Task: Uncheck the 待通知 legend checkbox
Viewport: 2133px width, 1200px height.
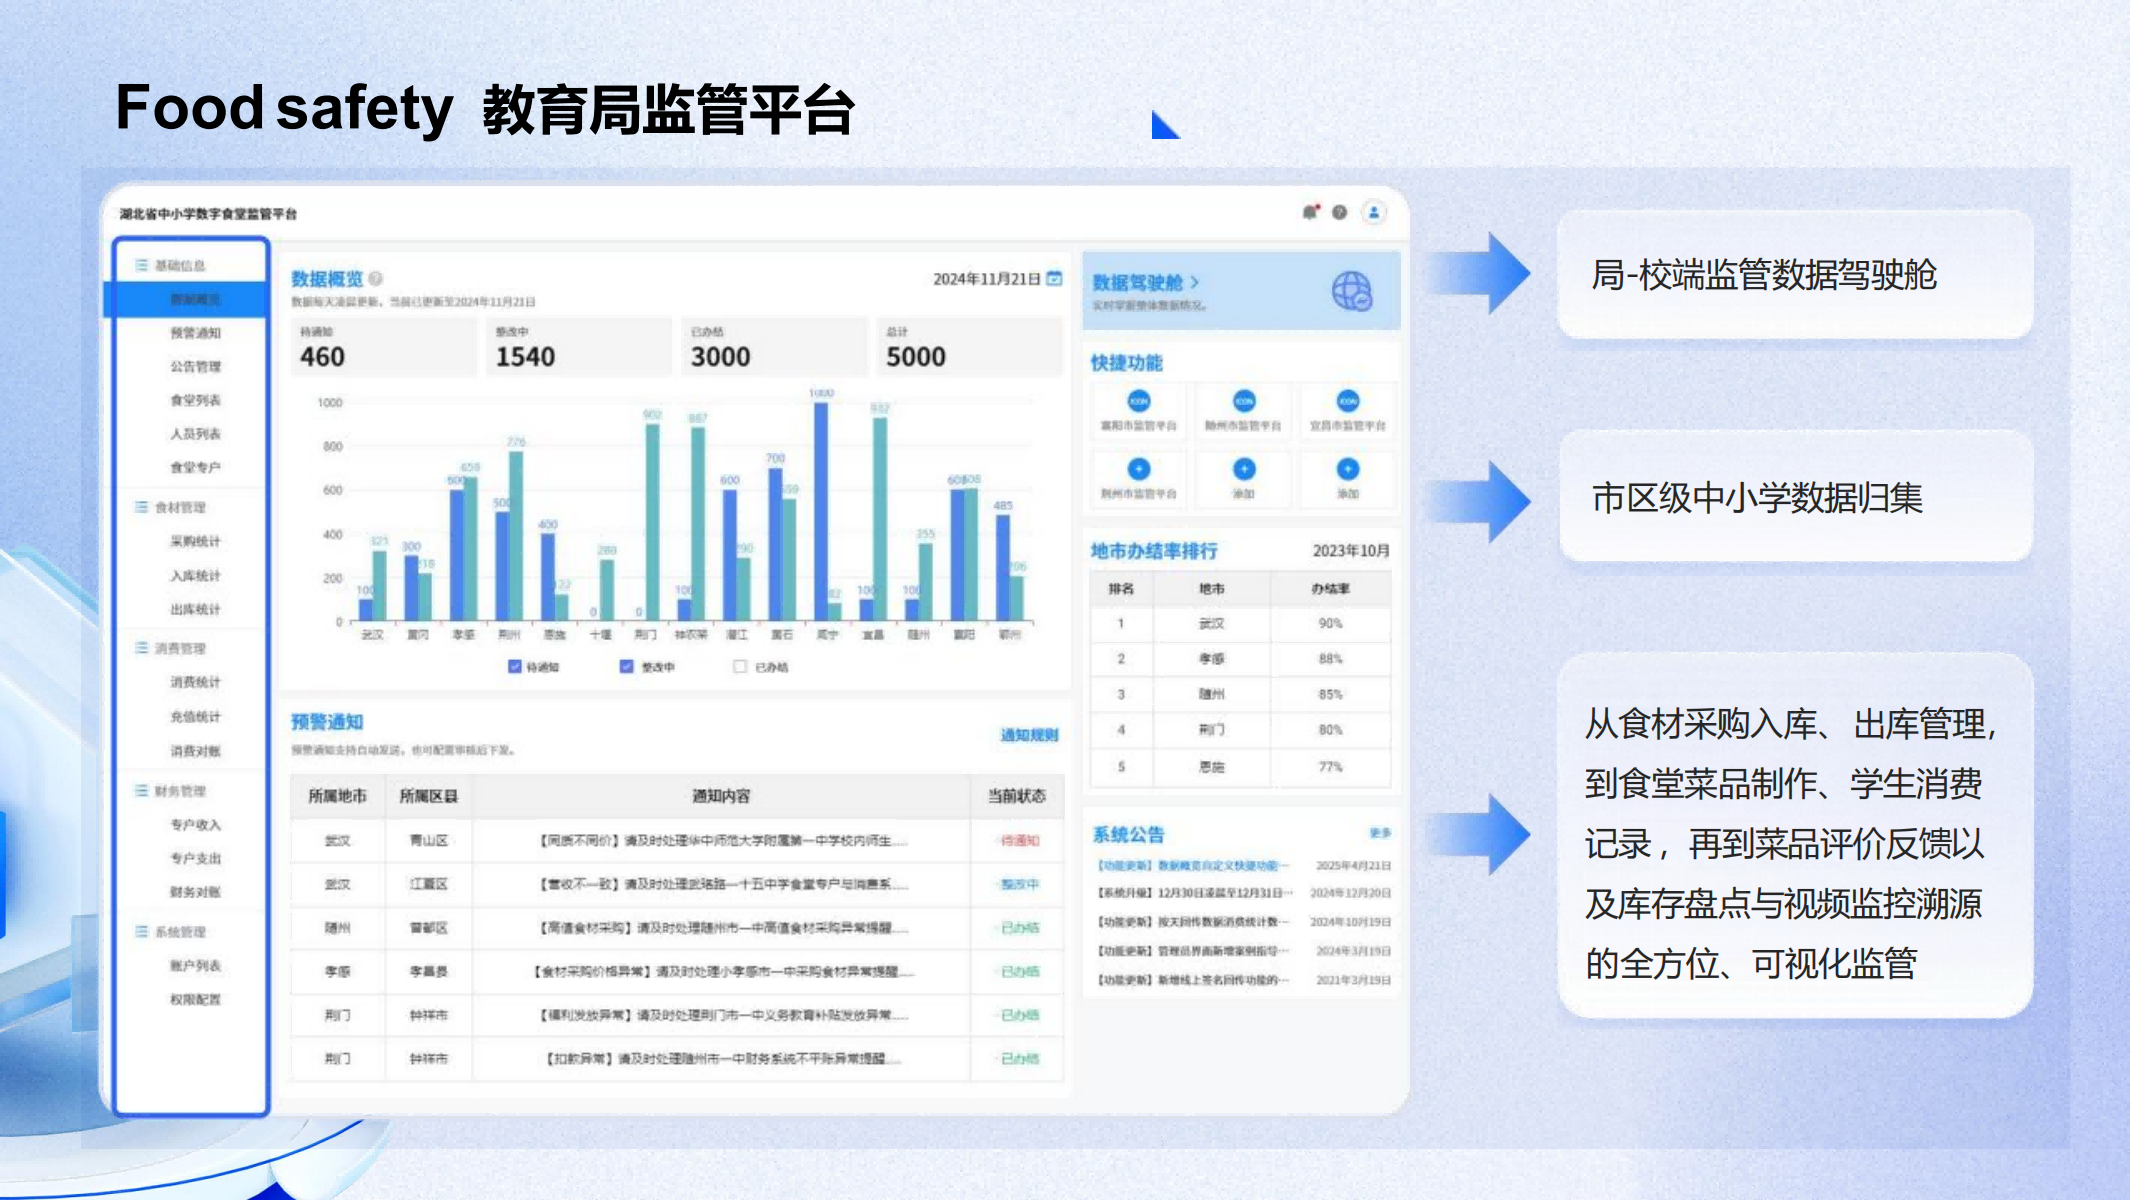Action: (x=515, y=667)
